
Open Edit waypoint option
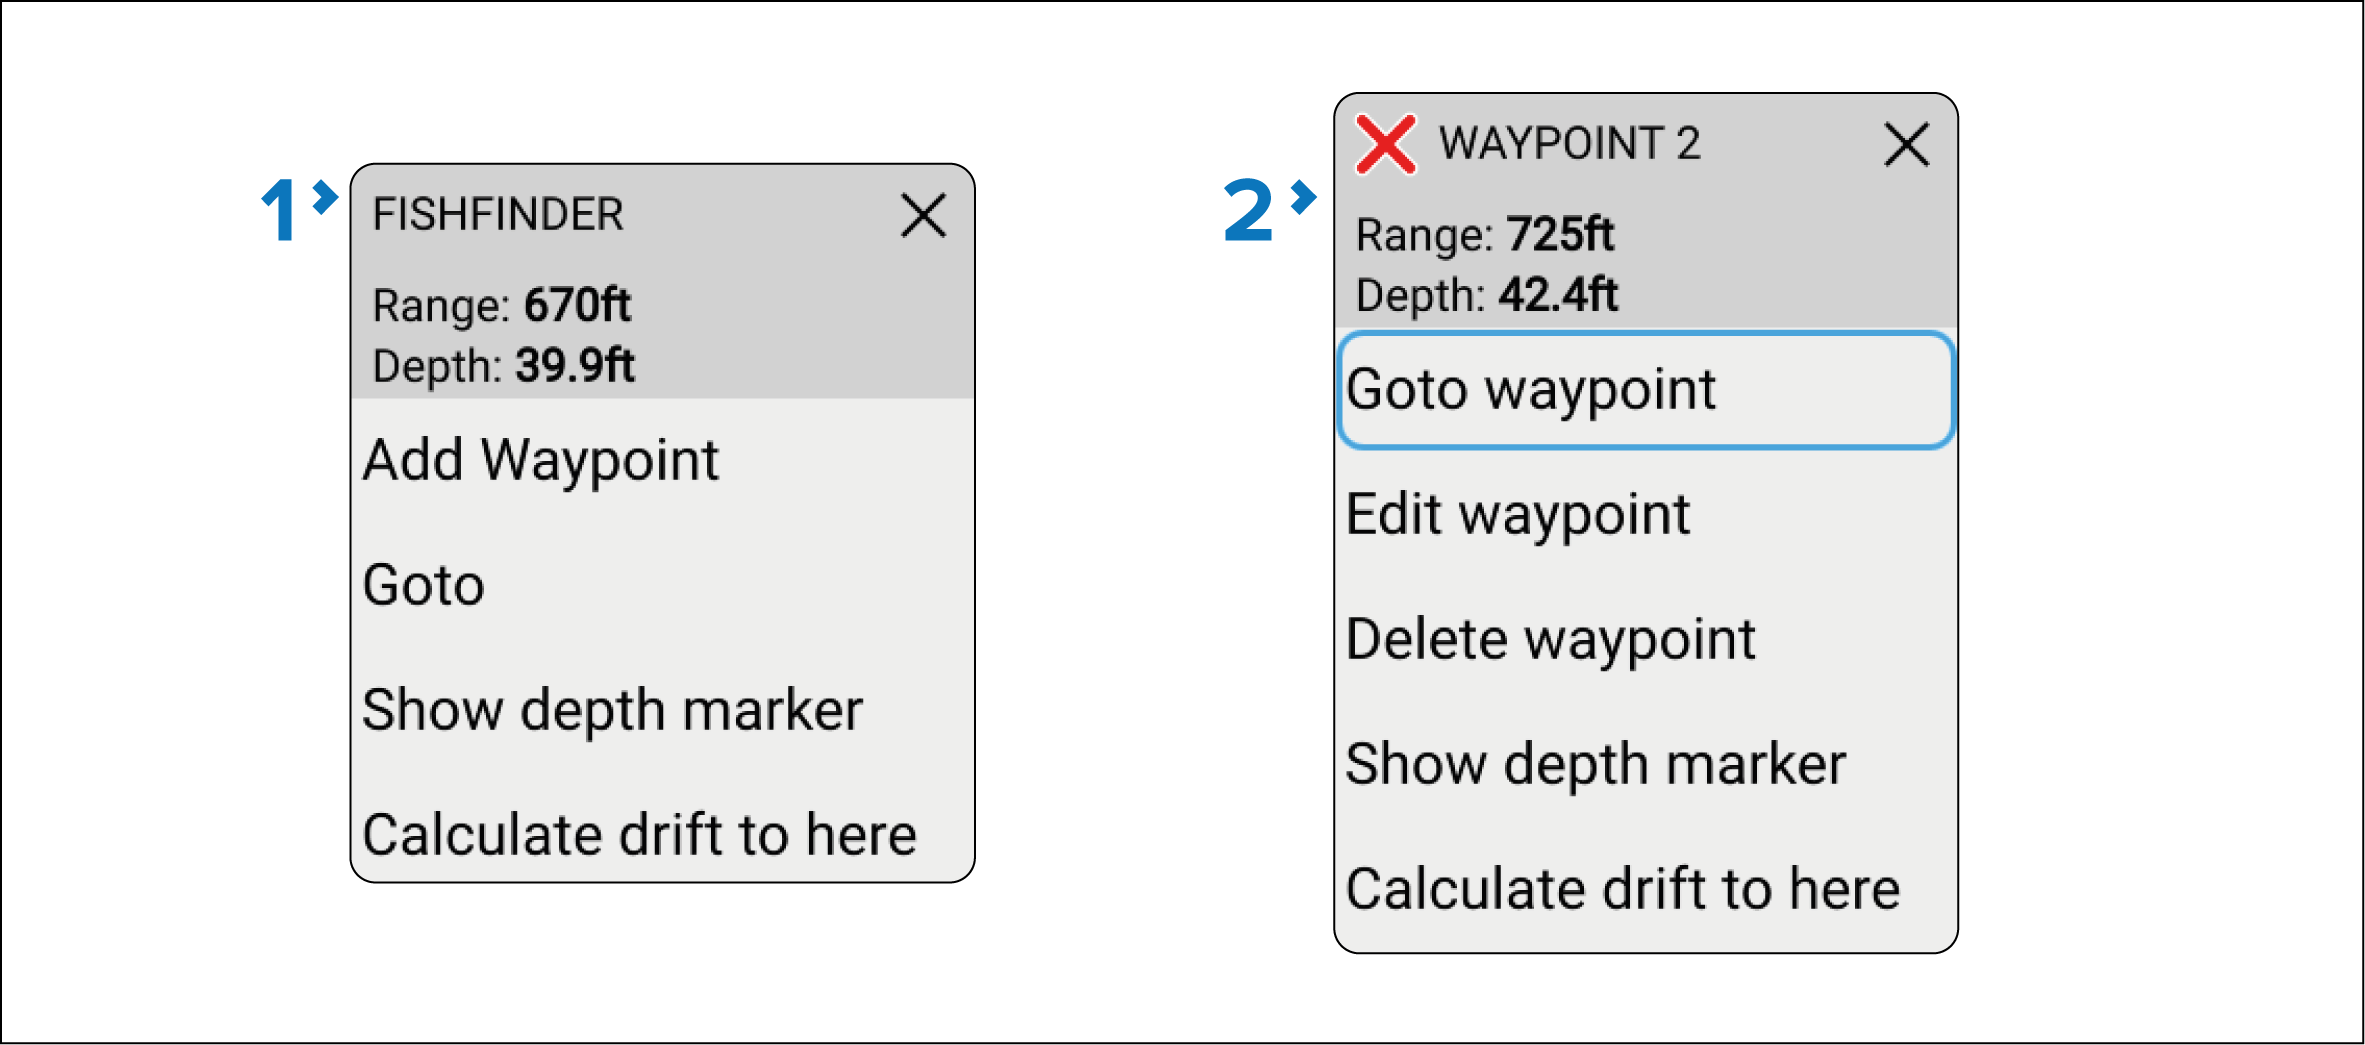[x=1517, y=515]
